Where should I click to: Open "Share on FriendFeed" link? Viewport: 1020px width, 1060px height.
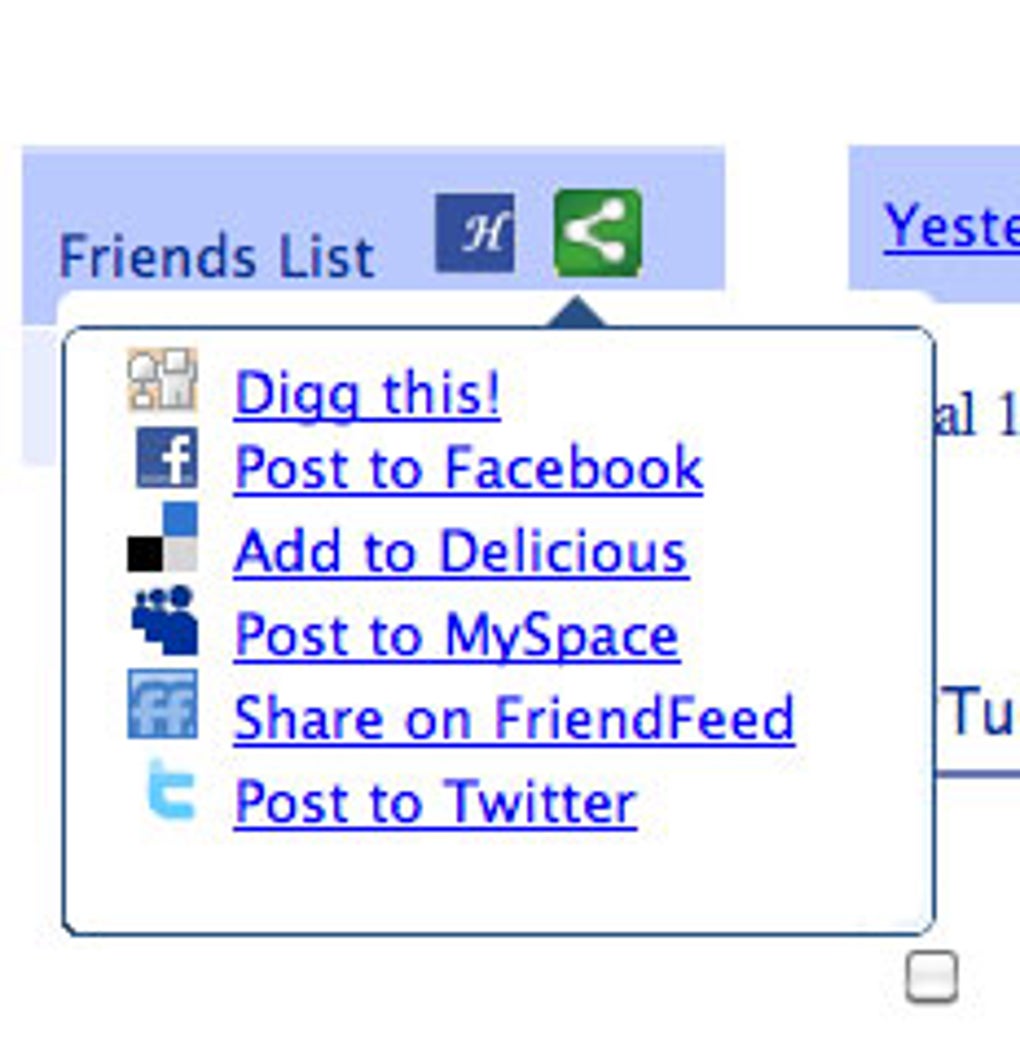click(514, 718)
